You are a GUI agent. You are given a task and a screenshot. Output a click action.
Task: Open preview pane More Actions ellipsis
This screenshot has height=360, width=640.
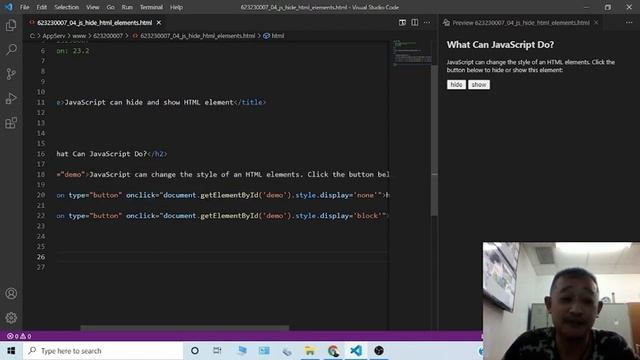coord(629,22)
